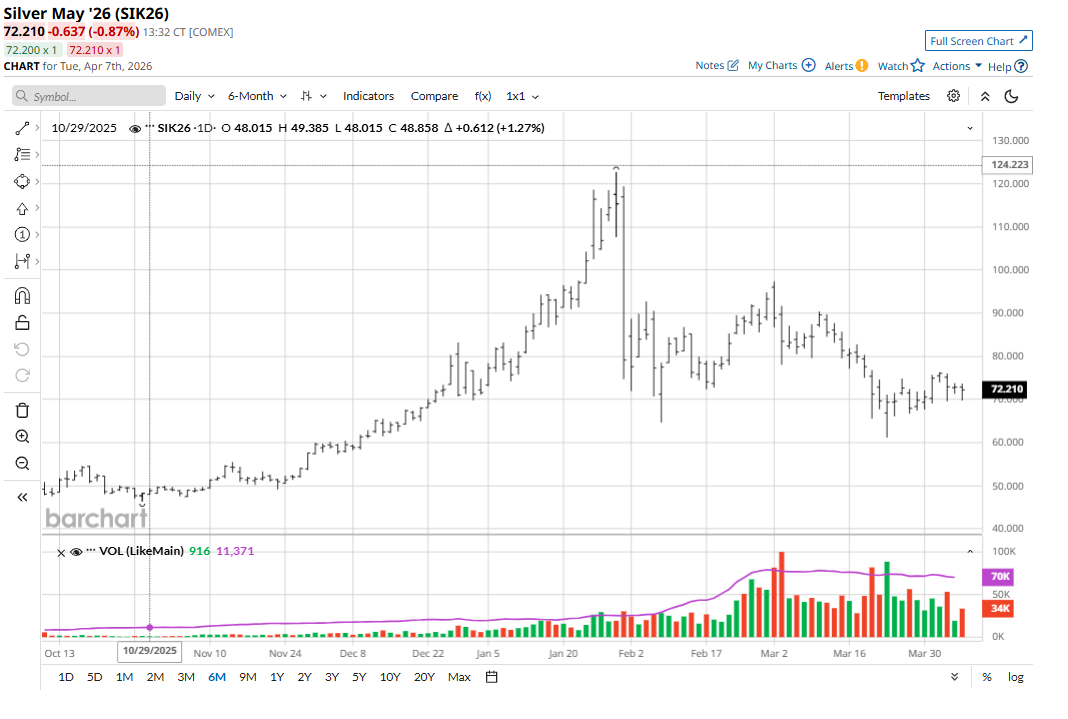Open Alerts for SIK26

[846, 66]
